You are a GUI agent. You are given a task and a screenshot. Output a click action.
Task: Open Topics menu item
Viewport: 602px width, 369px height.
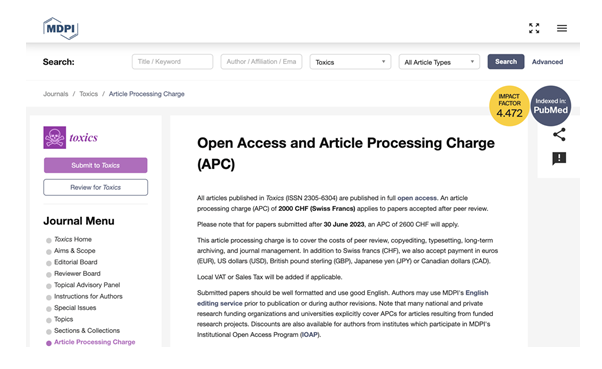point(63,319)
